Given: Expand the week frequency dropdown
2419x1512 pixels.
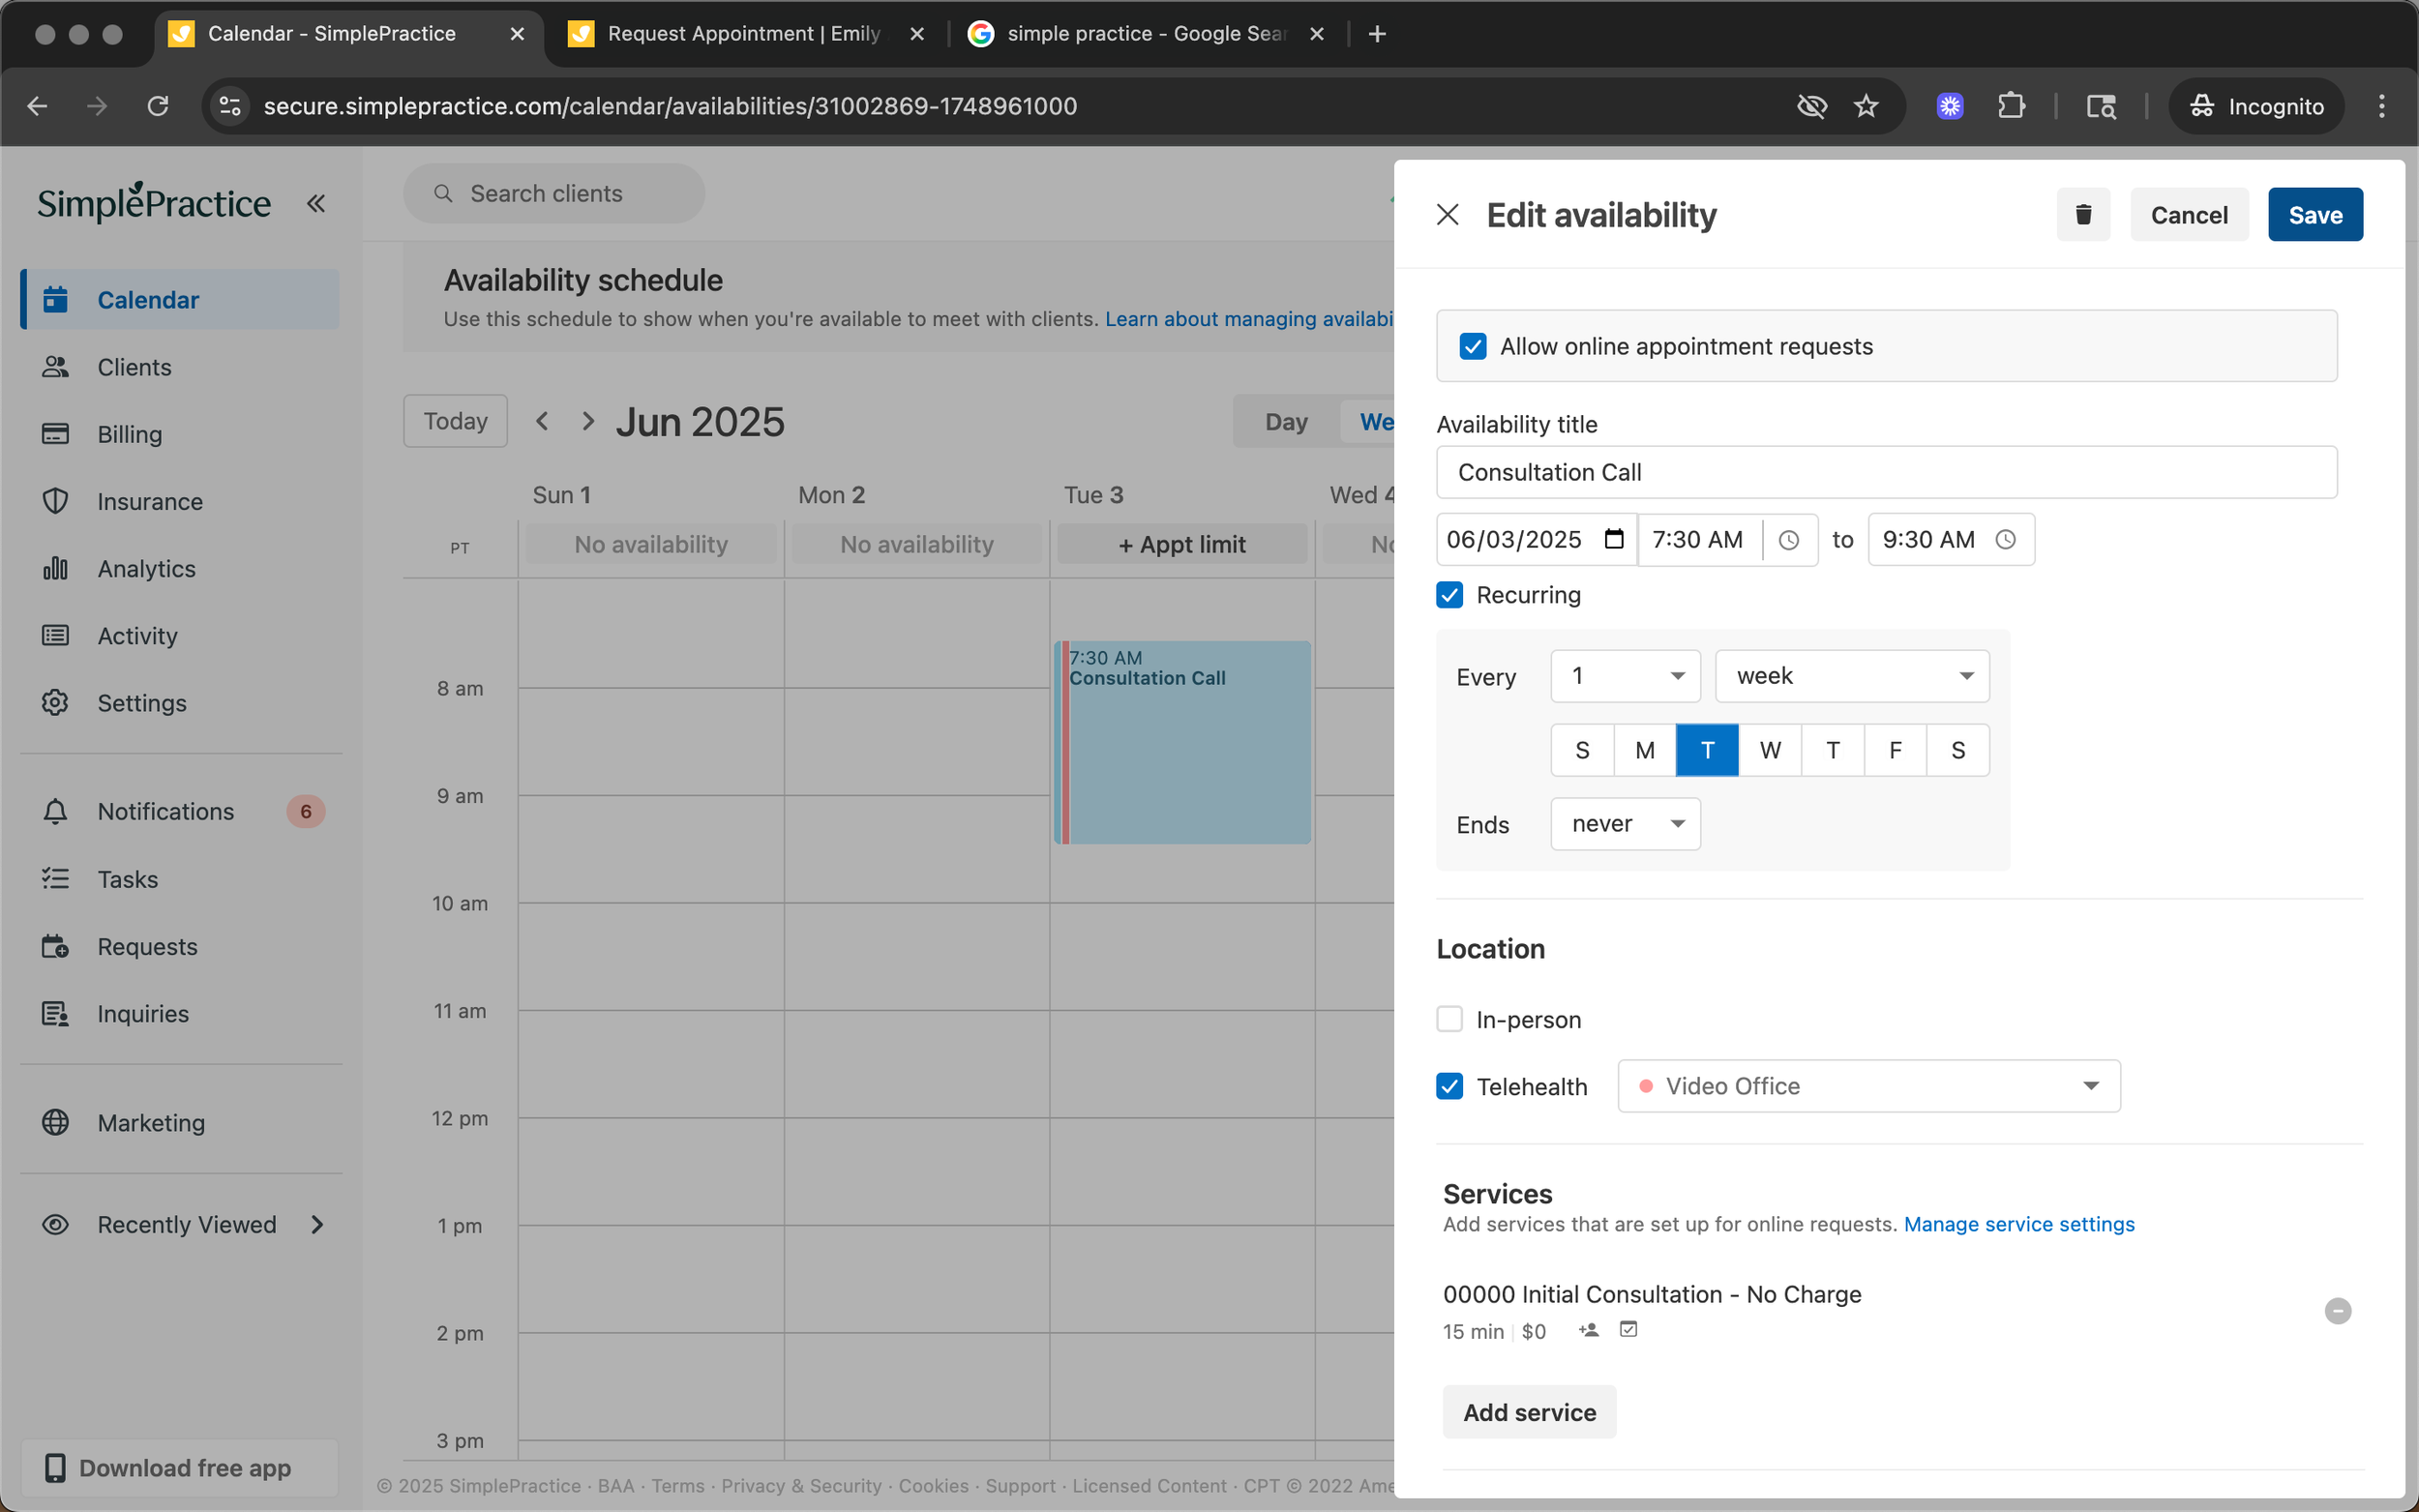Looking at the screenshot, I should pyautogui.click(x=1851, y=676).
